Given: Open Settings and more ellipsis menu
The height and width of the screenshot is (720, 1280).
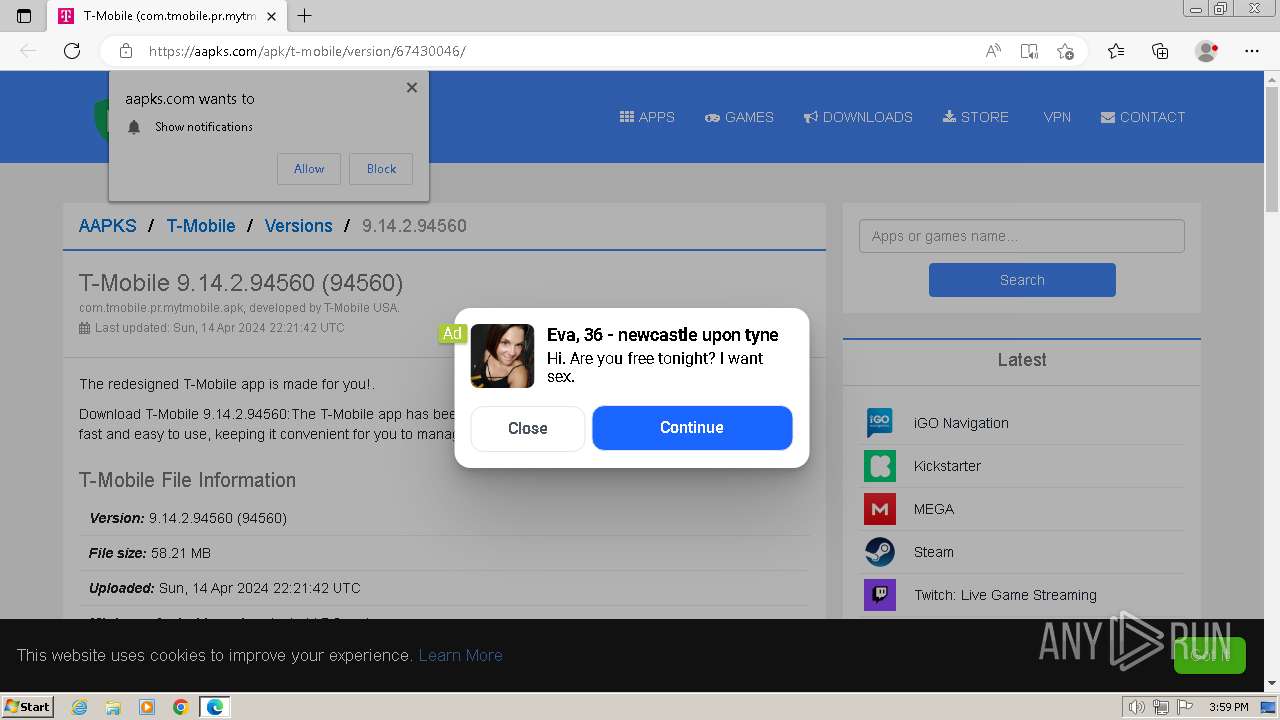Looking at the screenshot, I should pyautogui.click(x=1252, y=51).
